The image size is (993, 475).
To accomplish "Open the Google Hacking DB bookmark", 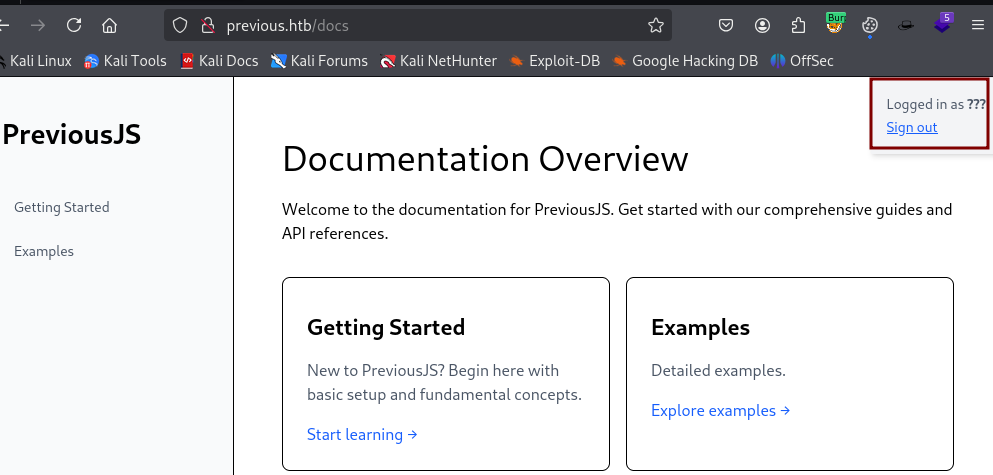I will tap(685, 61).
